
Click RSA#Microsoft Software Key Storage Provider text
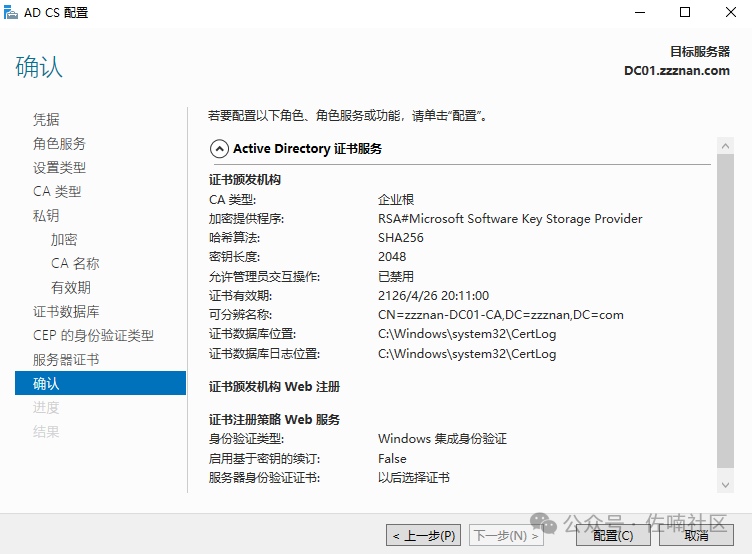point(510,219)
